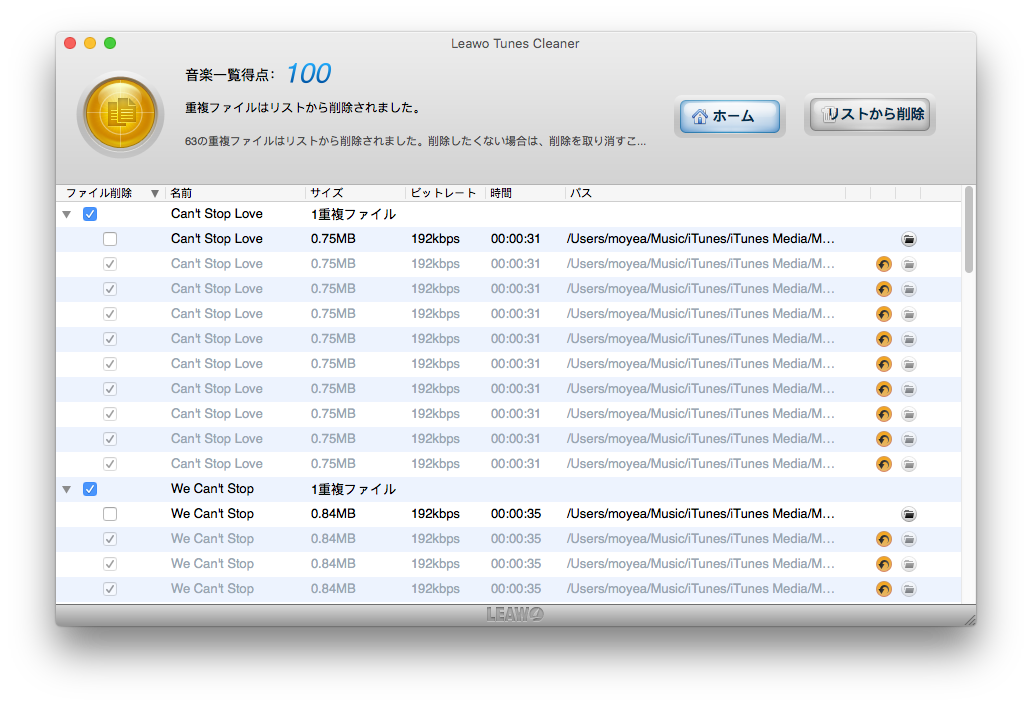Screen dimensions: 1032x706
Task: Sort by the サイズ column header
Action: pyautogui.click(x=355, y=193)
